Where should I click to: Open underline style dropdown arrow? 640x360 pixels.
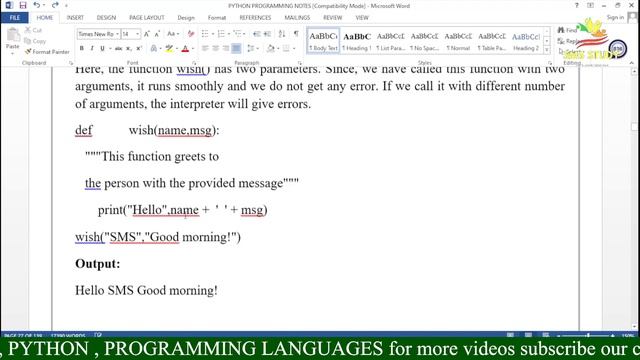109,49
